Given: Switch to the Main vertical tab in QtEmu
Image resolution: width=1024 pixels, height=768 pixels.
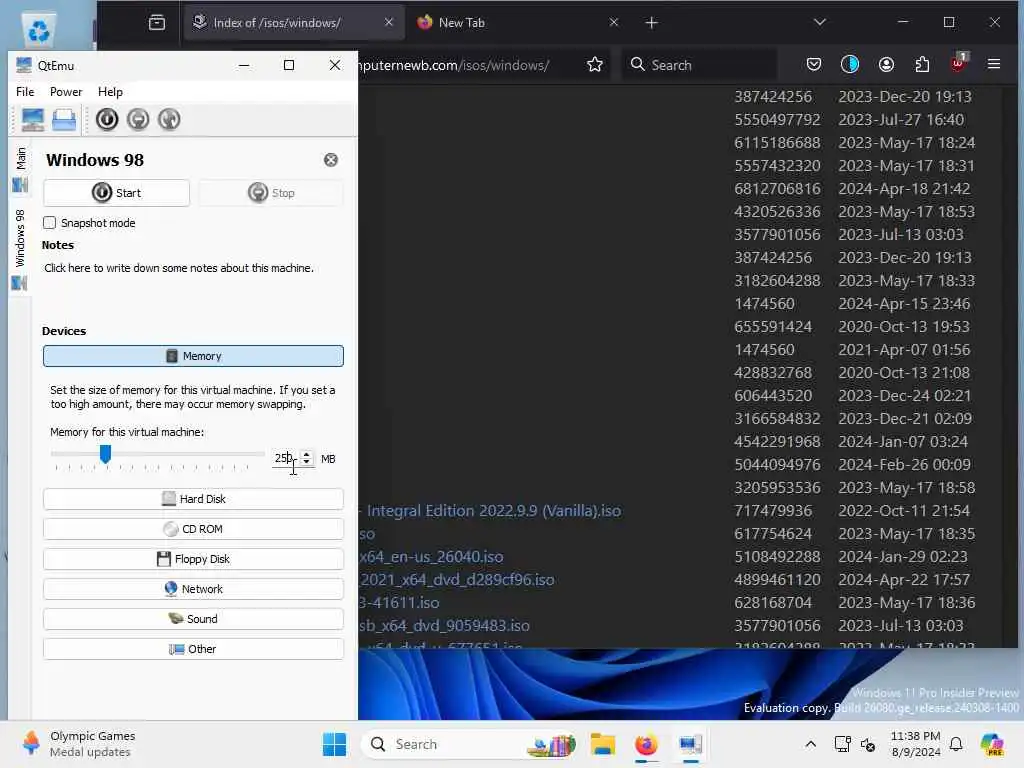Looking at the screenshot, I should 20,169.
